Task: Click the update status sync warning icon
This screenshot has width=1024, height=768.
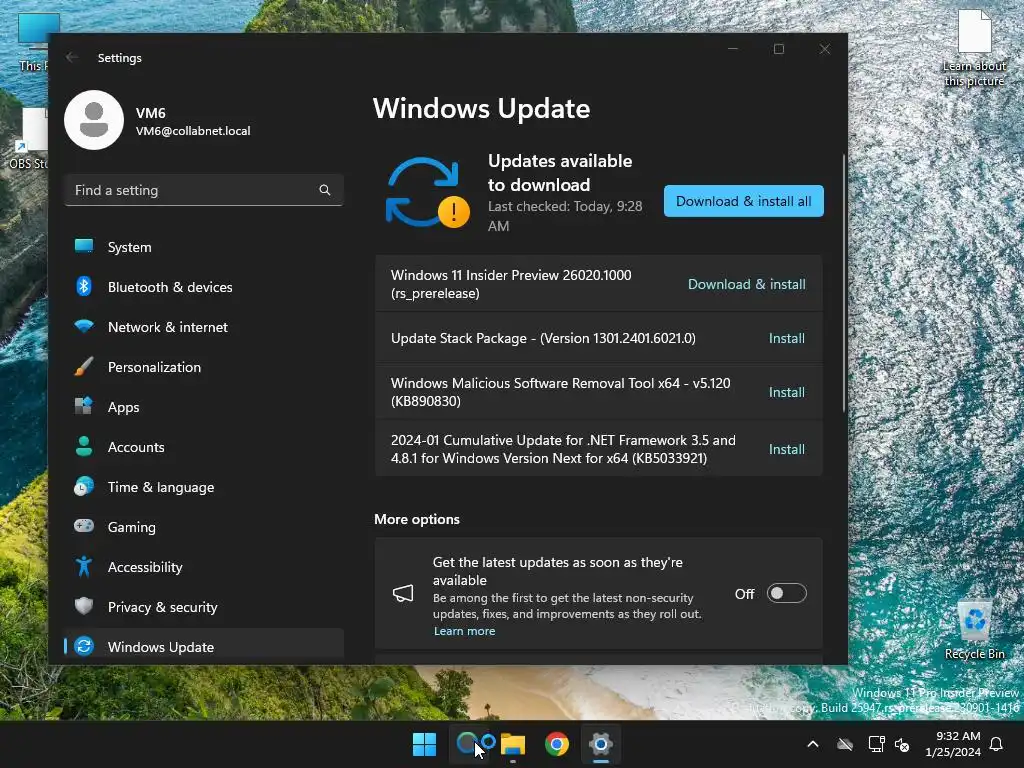Action: [427, 193]
